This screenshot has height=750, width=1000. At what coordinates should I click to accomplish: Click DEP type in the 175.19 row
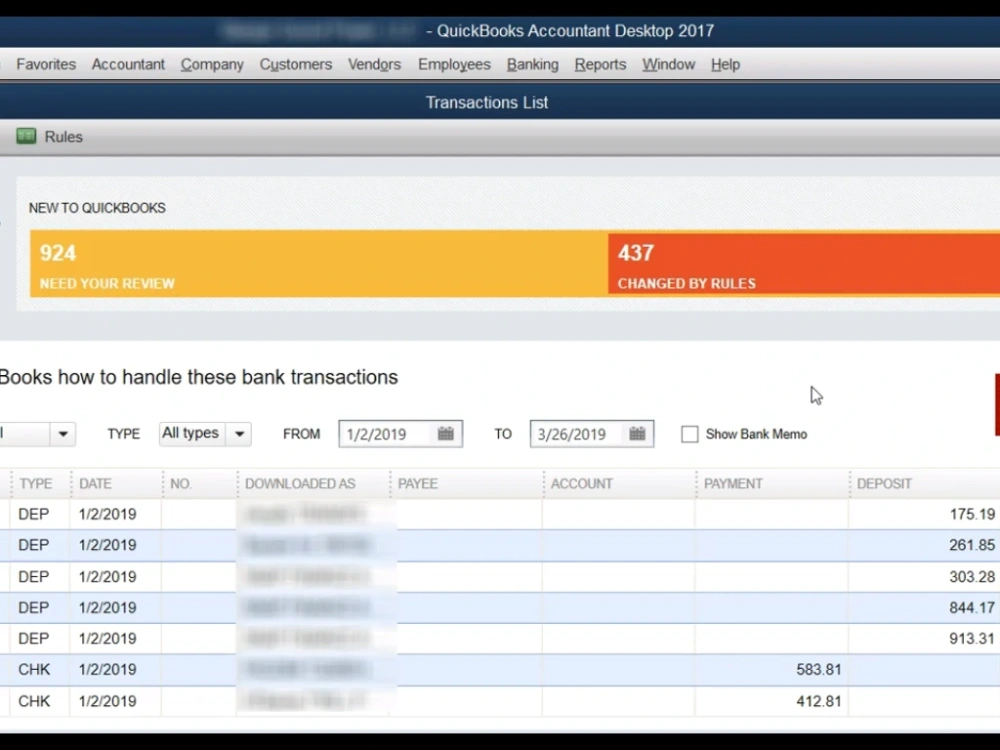(34, 514)
